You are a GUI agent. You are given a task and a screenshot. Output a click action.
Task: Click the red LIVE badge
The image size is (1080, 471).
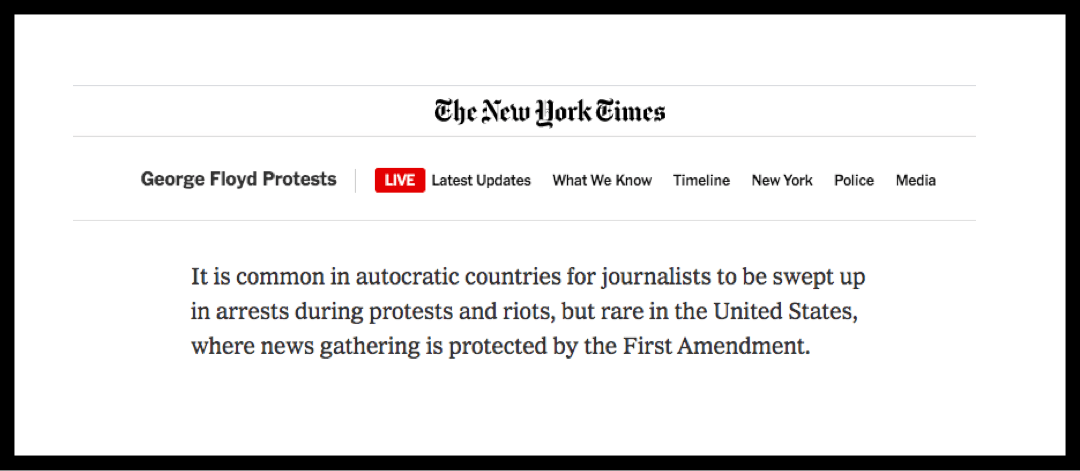point(399,180)
